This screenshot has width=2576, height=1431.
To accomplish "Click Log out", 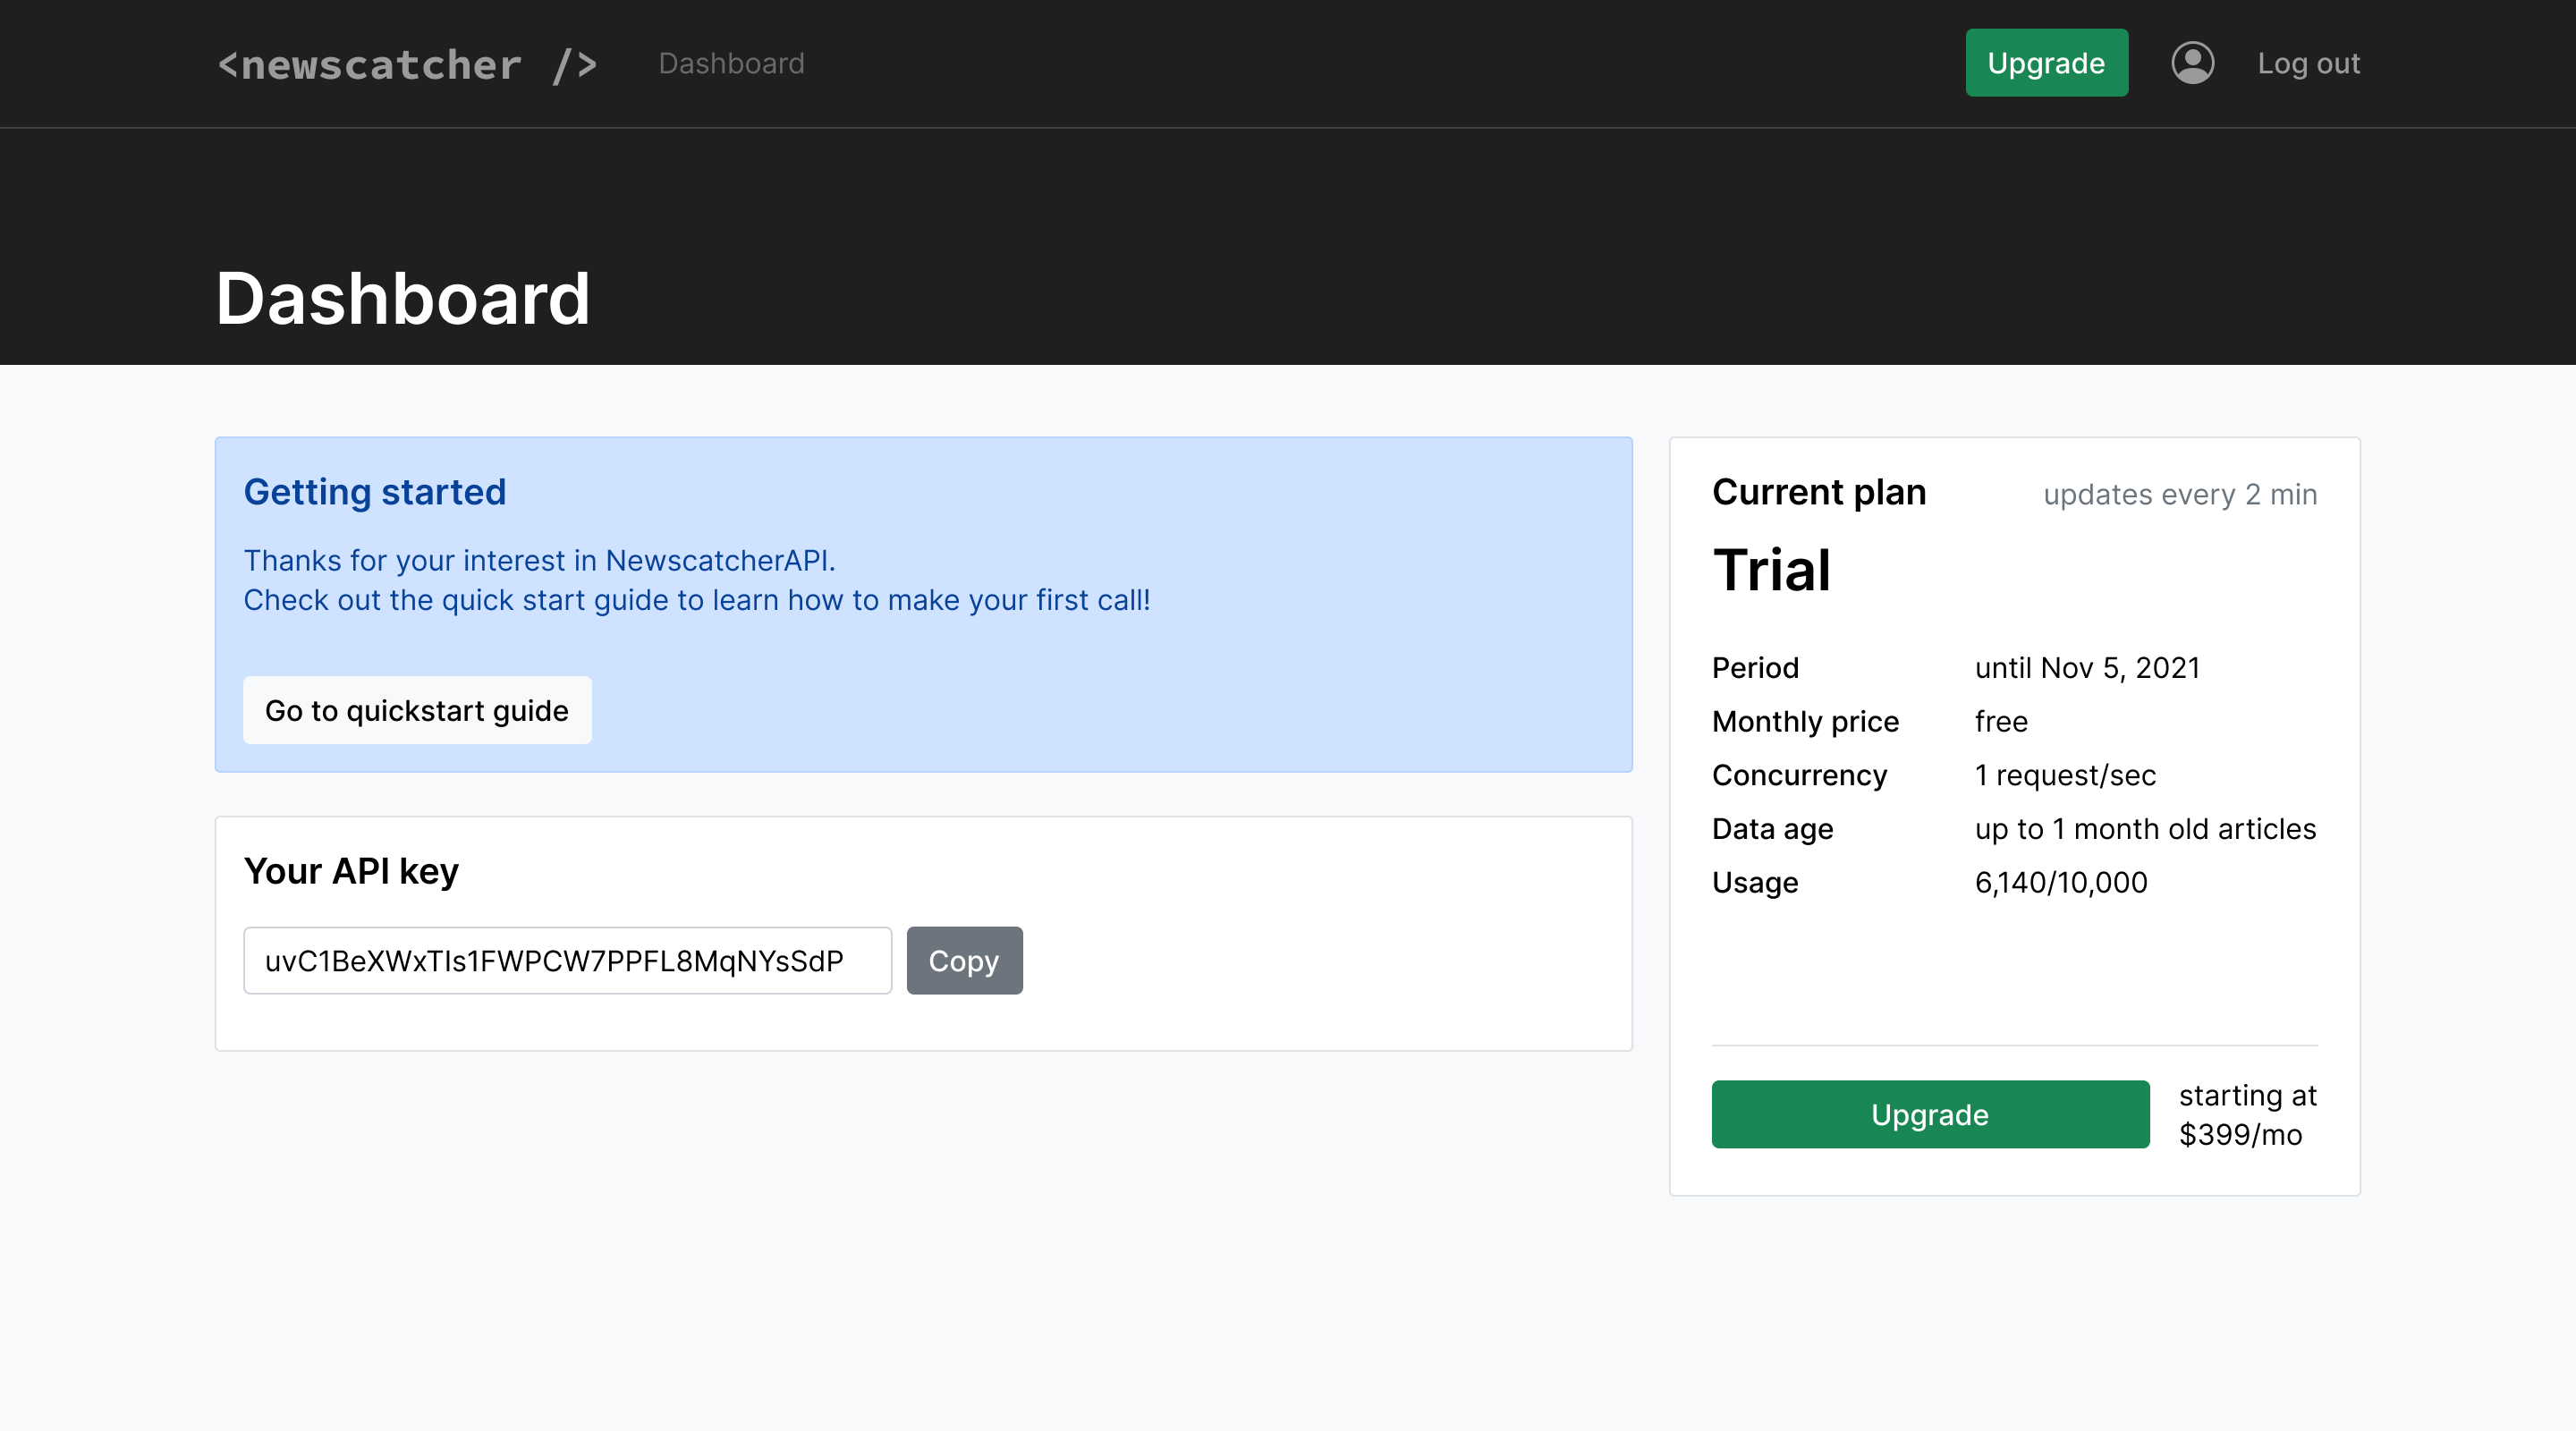I will 2308,63.
